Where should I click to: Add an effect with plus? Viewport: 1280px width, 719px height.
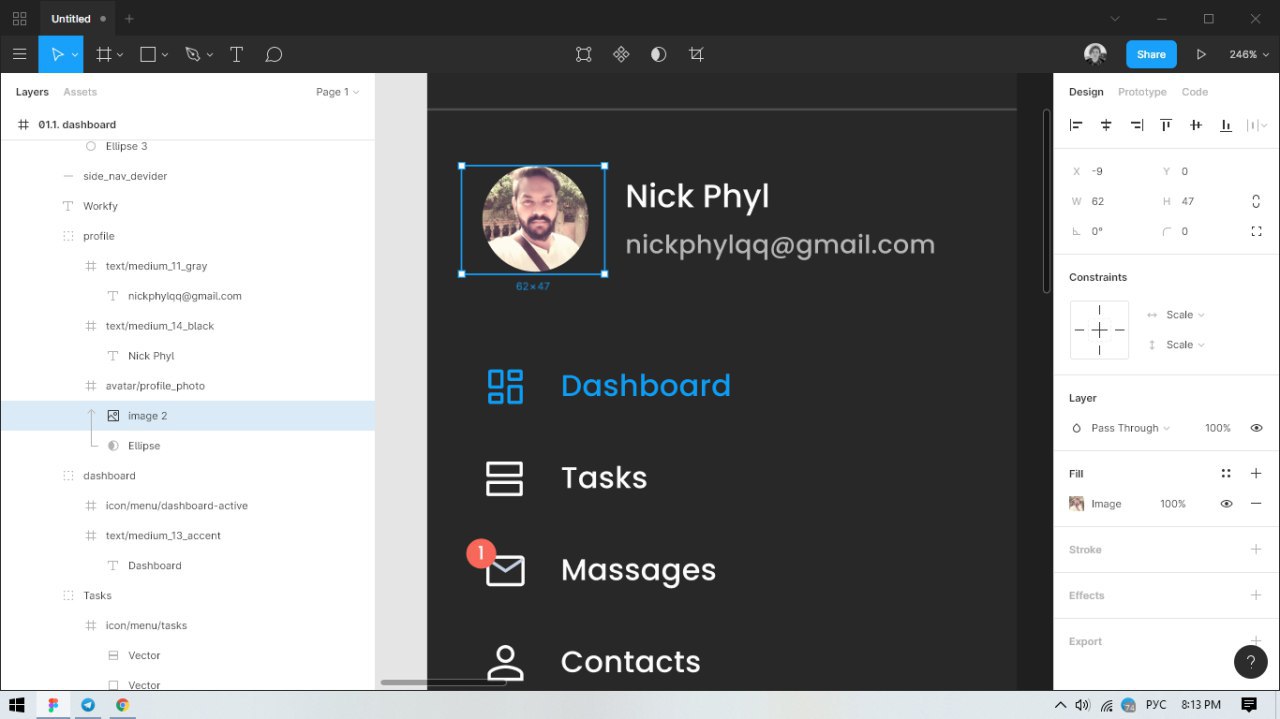(1256, 595)
